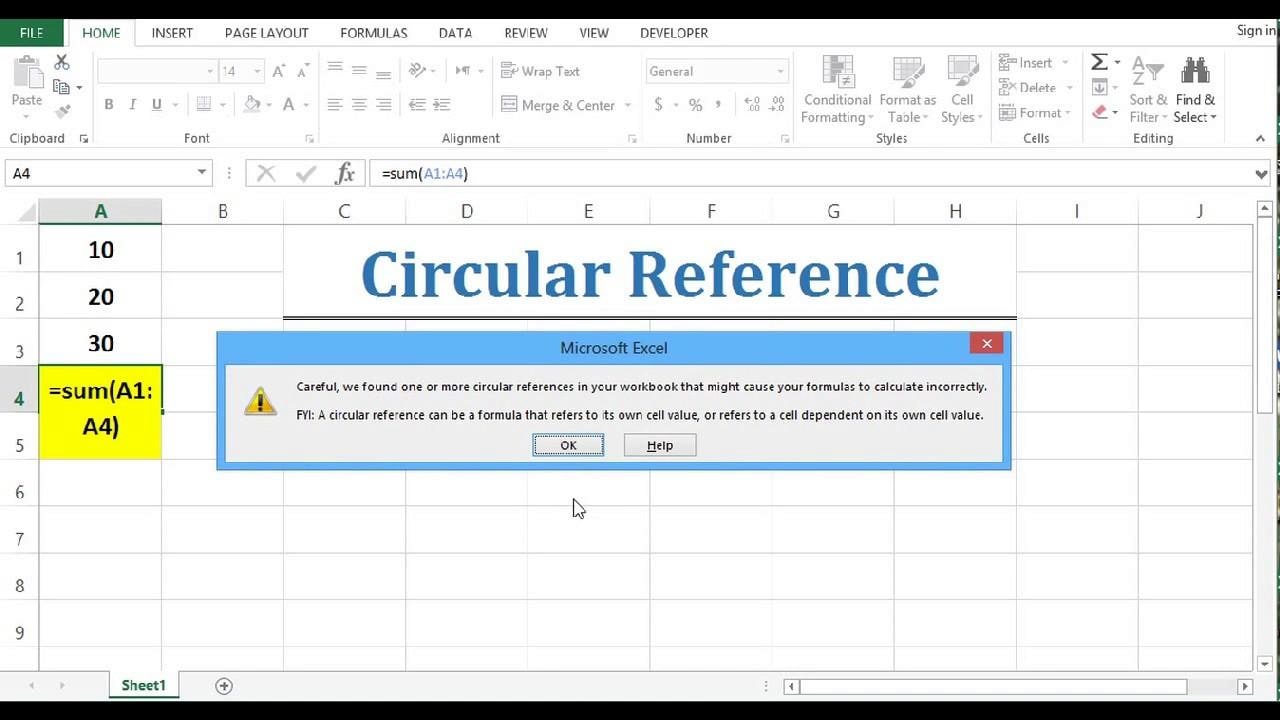This screenshot has width=1280, height=720.
Task: Open the font name dropdown
Action: 210,71
